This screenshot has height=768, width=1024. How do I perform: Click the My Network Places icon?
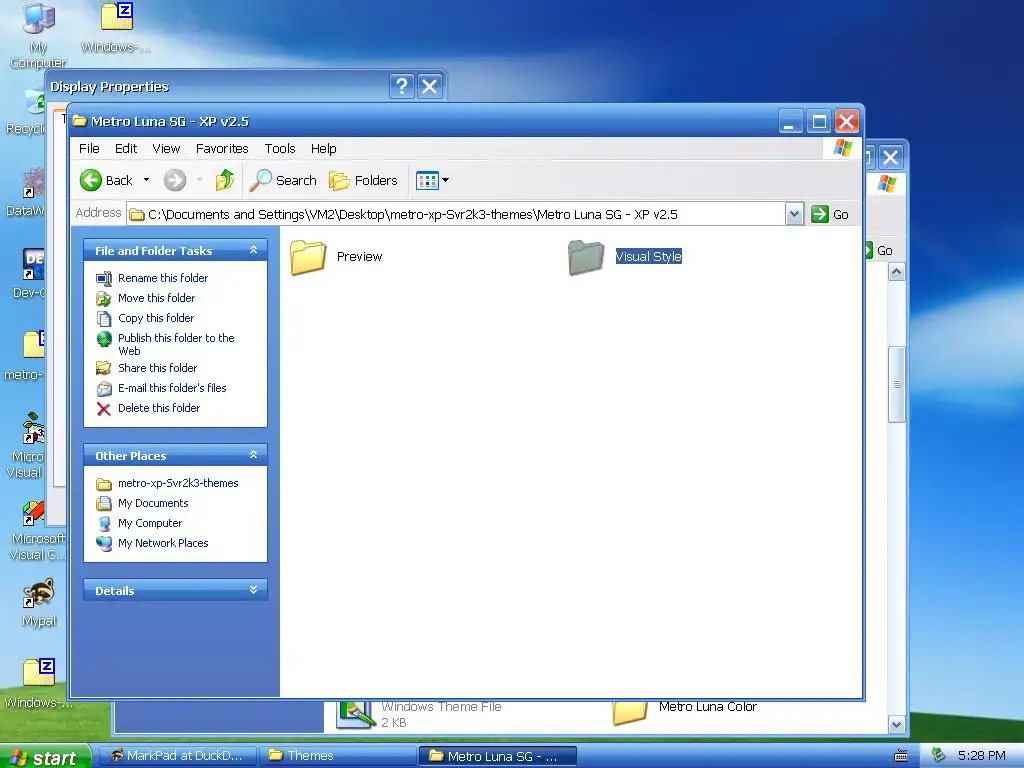(x=104, y=543)
